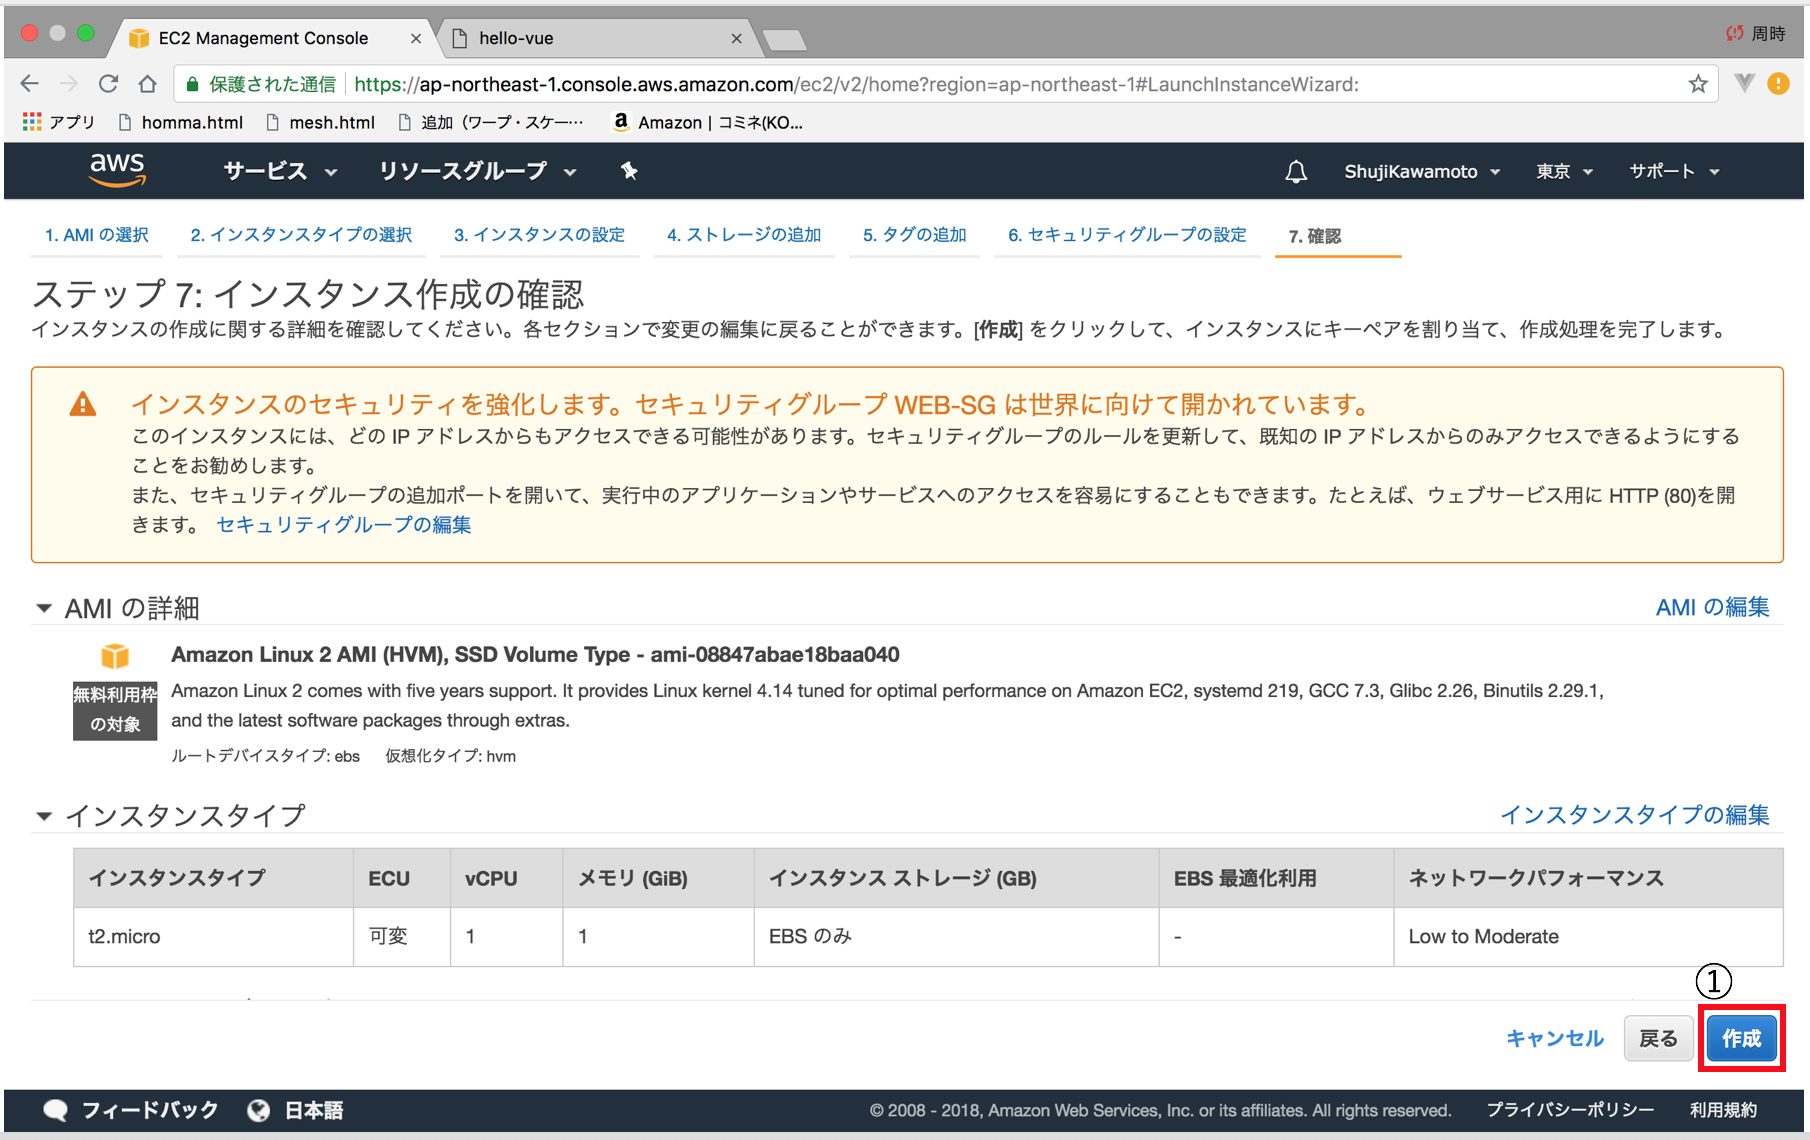Go back with browser back arrow
This screenshot has width=1810, height=1140.
[x=30, y=84]
